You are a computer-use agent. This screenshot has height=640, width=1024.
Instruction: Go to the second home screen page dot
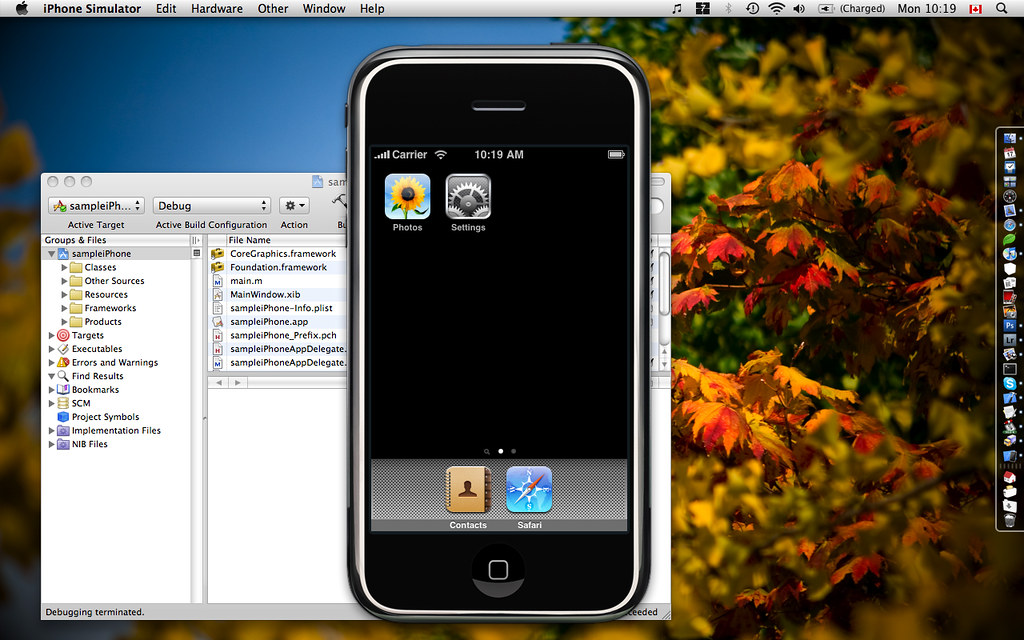click(x=514, y=451)
